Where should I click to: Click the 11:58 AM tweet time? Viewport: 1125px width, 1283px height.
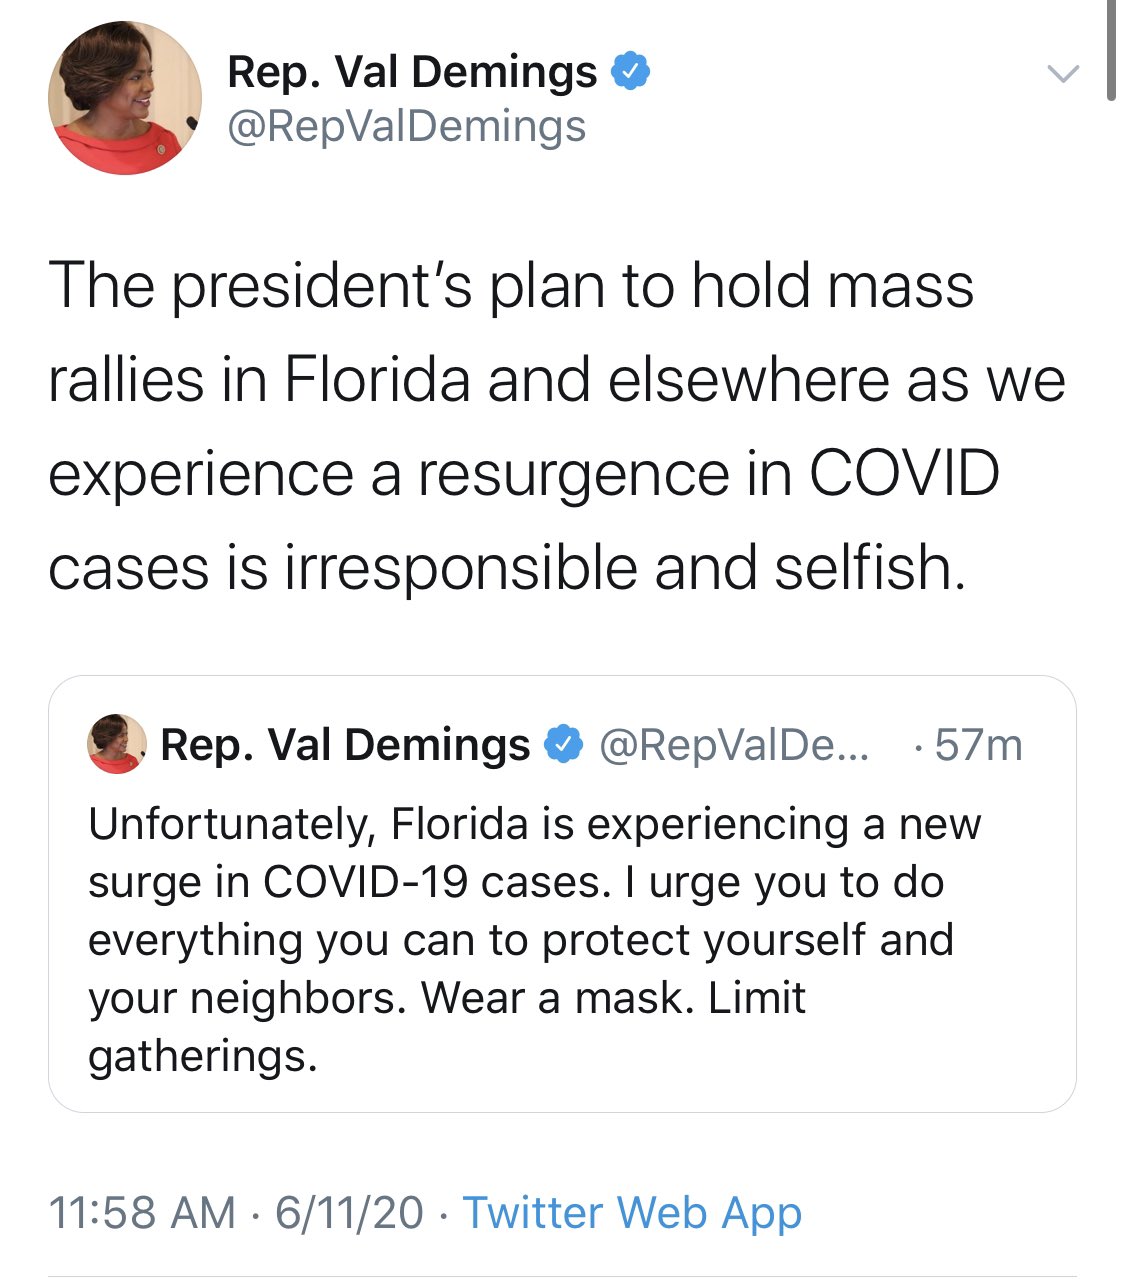(141, 1213)
